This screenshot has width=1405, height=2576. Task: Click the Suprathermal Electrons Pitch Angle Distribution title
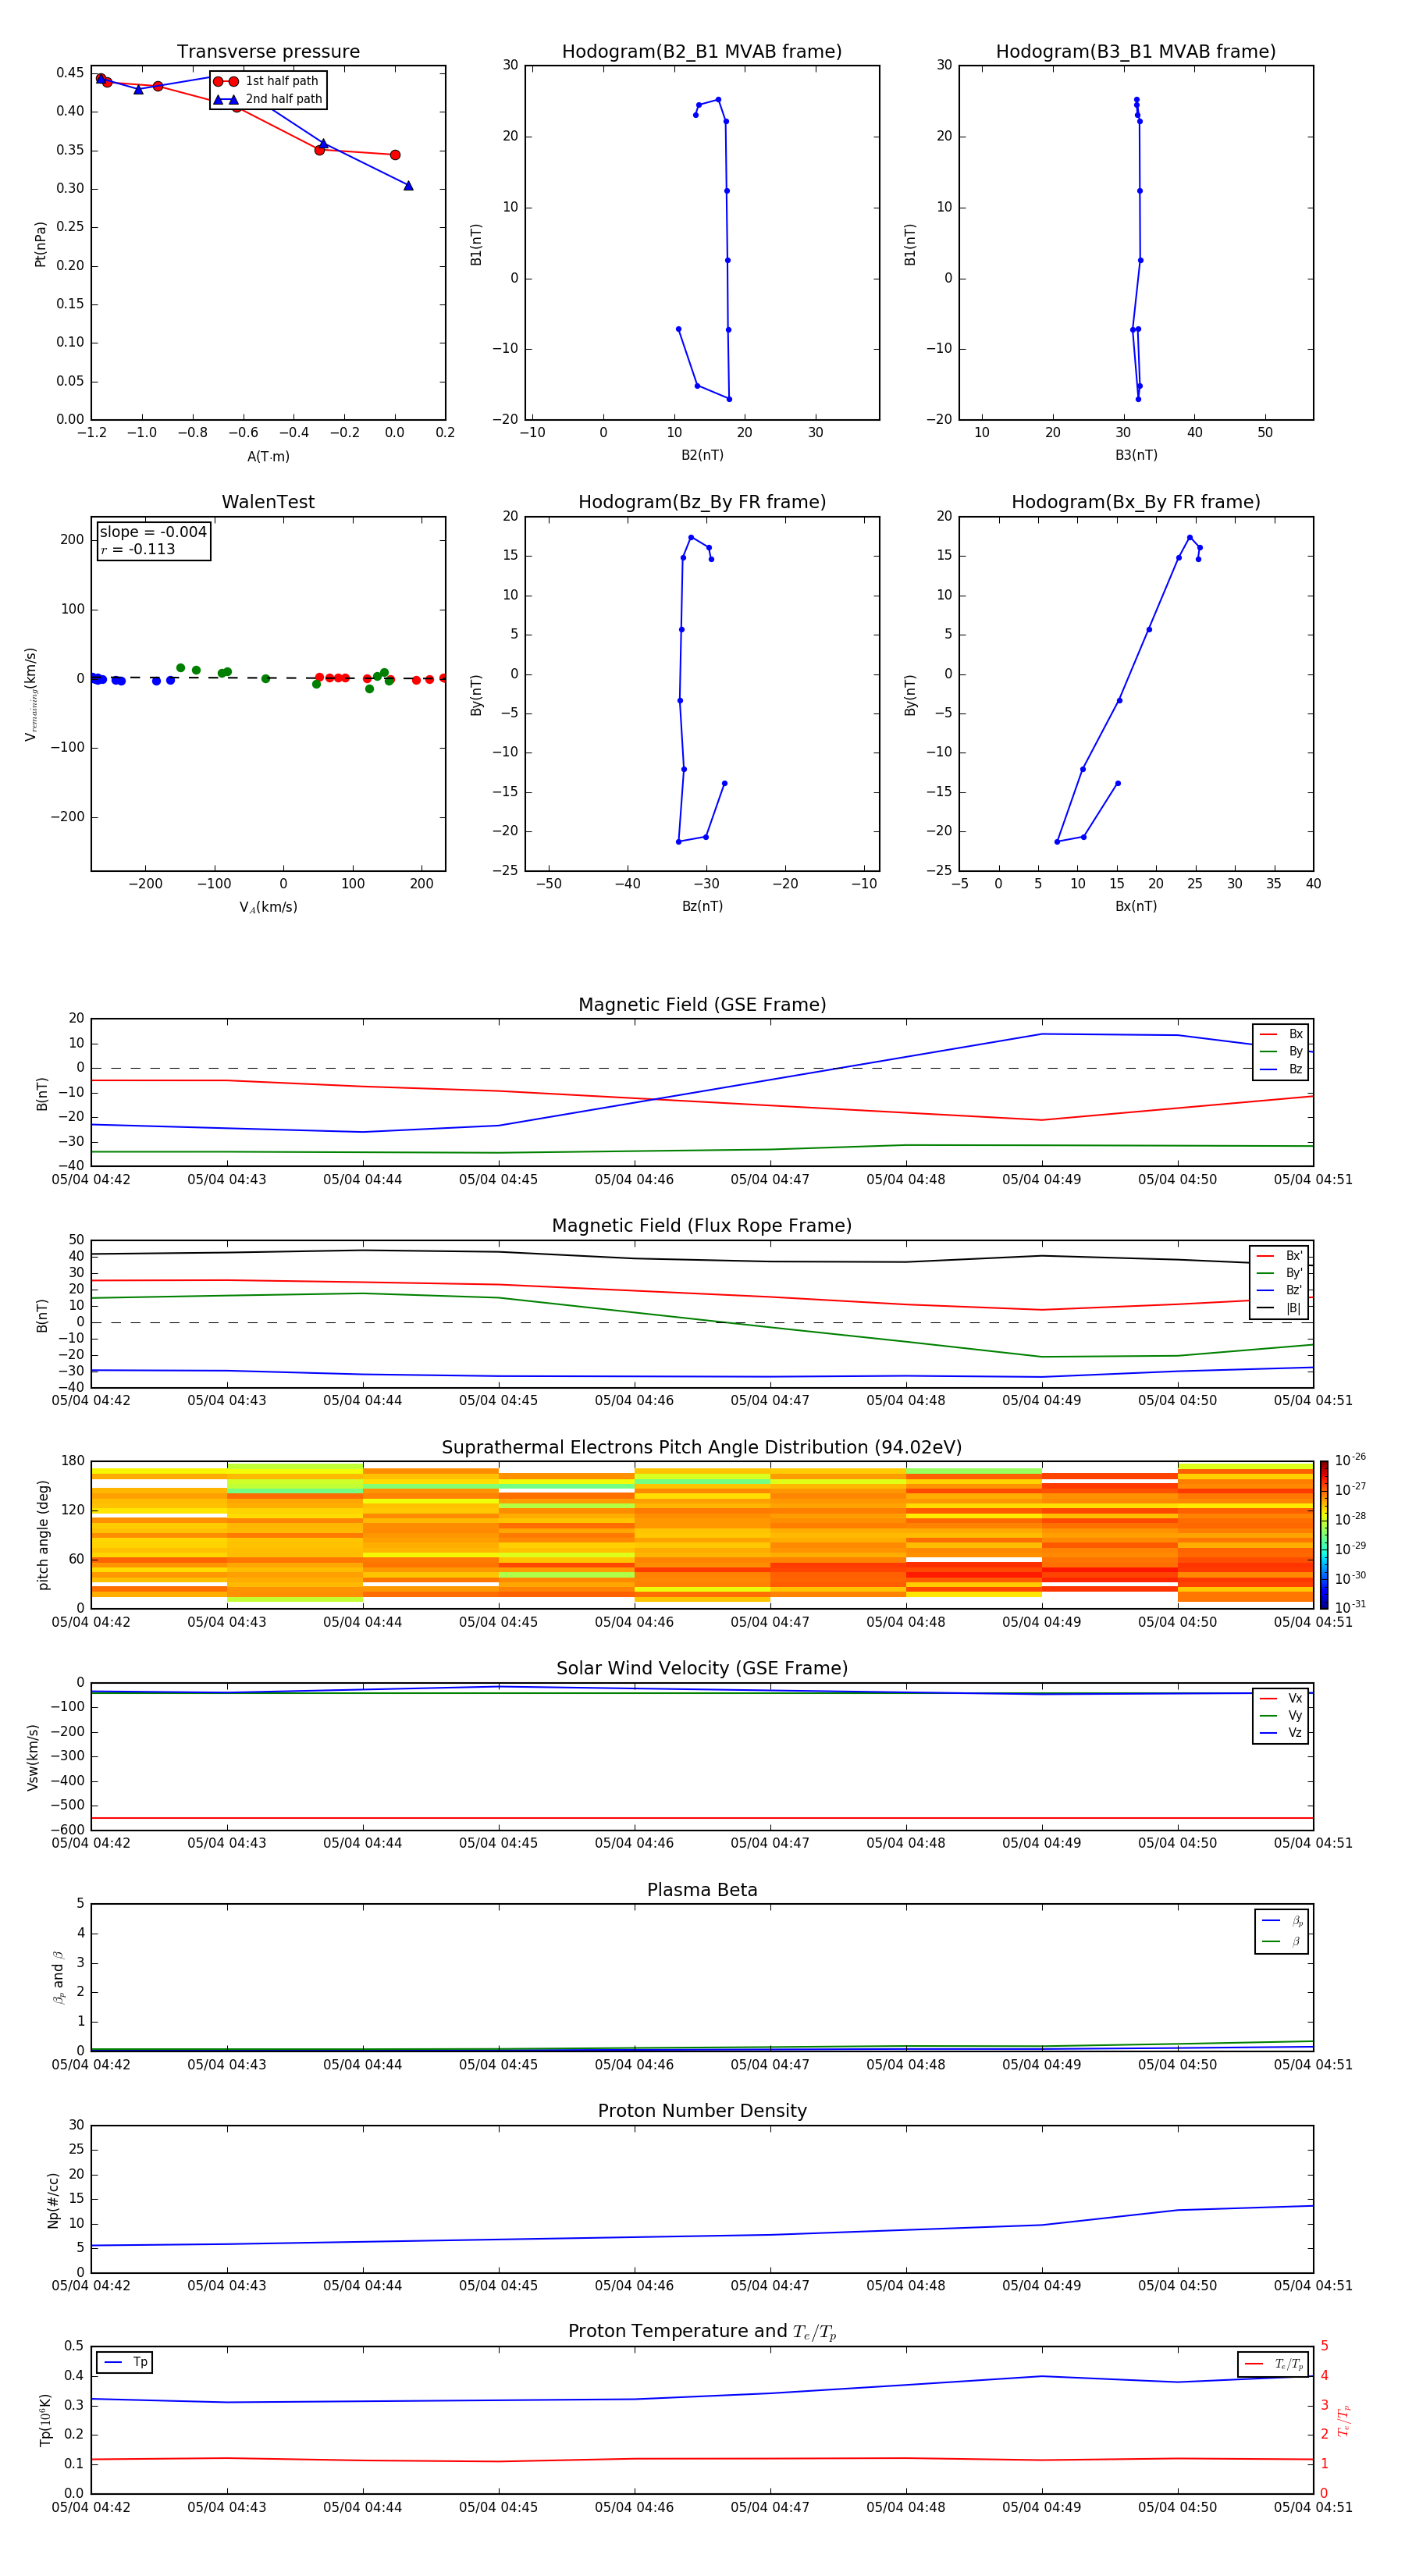click(x=702, y=1448)
